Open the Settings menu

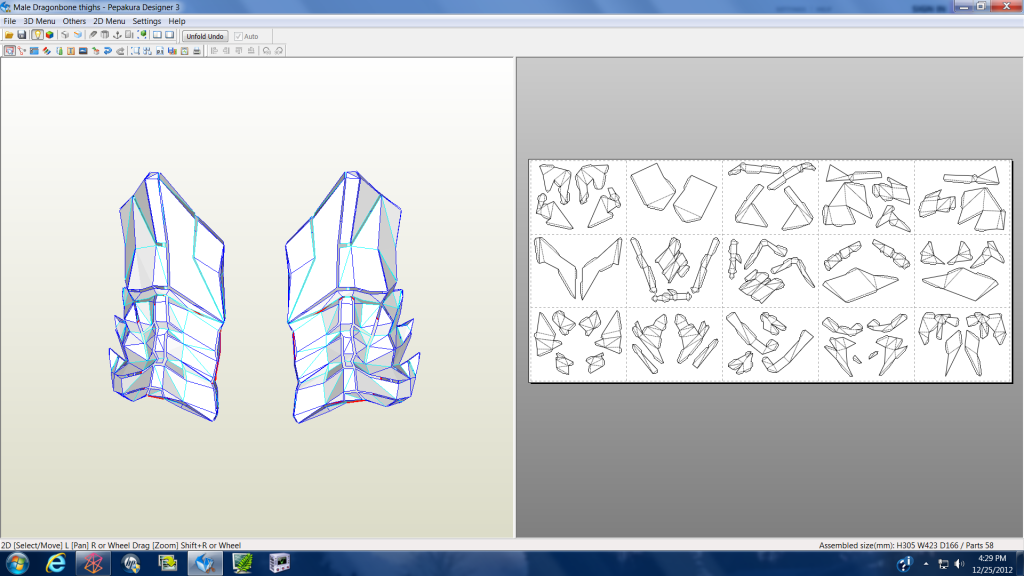click(146, 21)
